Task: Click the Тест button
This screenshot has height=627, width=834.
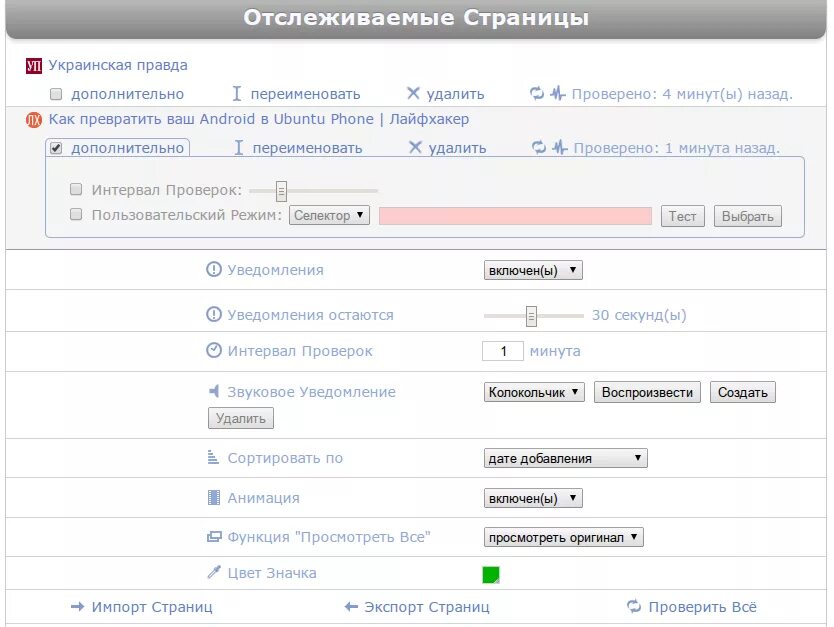Action: (x=682, y=216)
